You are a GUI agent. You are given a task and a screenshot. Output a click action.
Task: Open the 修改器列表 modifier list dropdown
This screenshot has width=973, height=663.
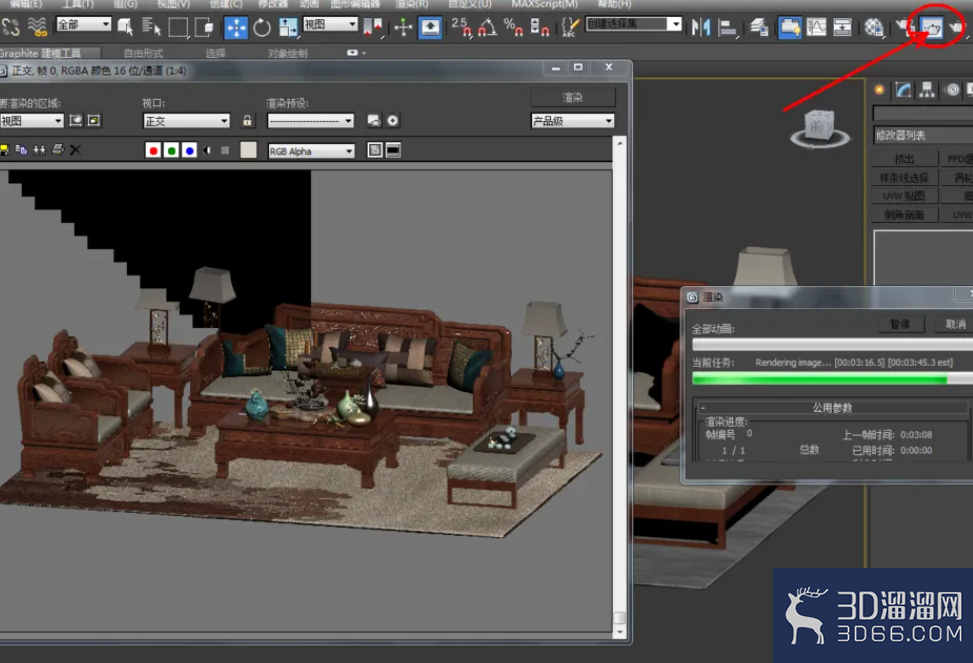(923, 135)
